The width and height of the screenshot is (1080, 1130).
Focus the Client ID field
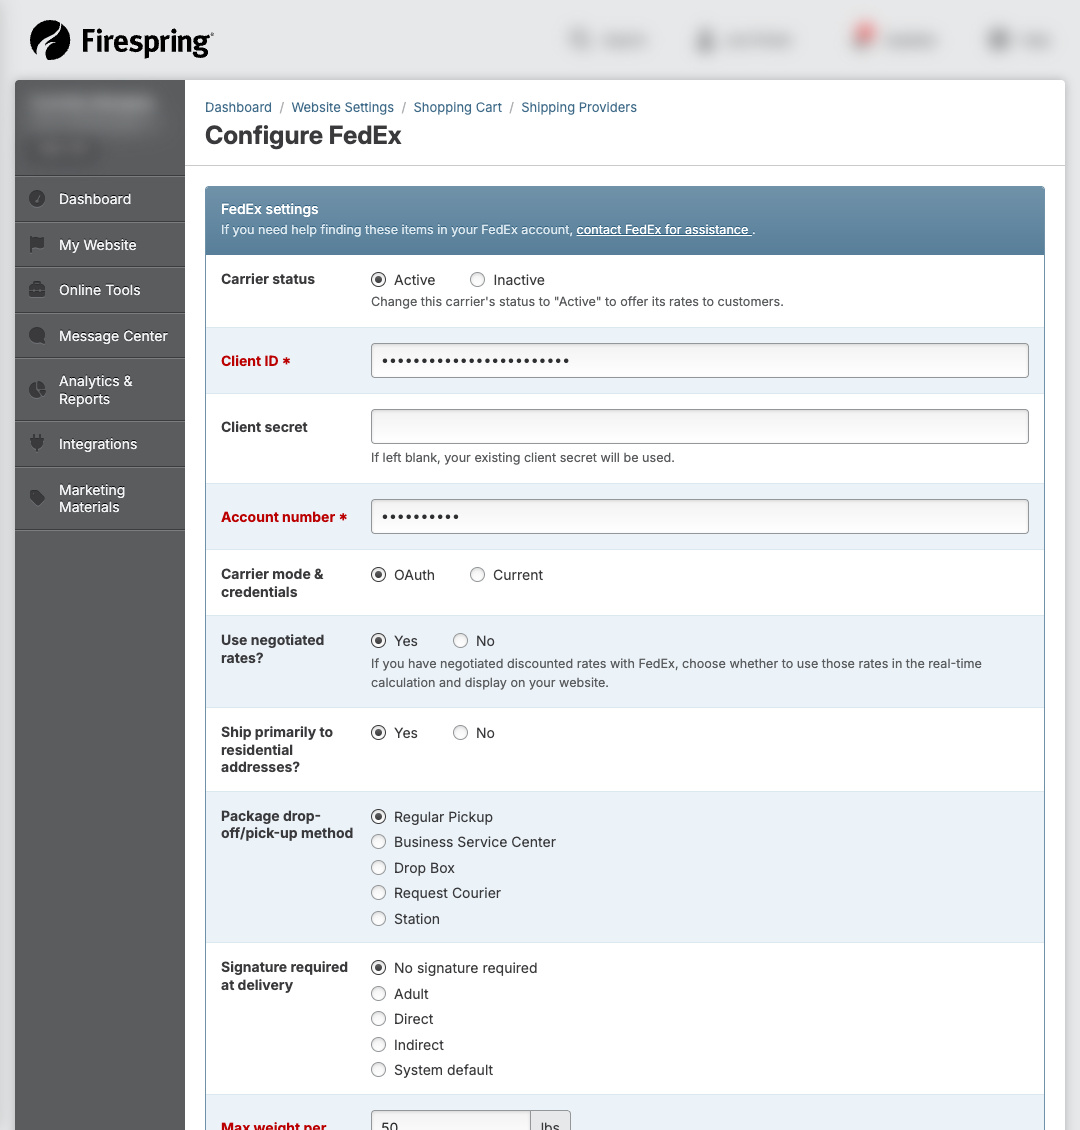[700, 360]
